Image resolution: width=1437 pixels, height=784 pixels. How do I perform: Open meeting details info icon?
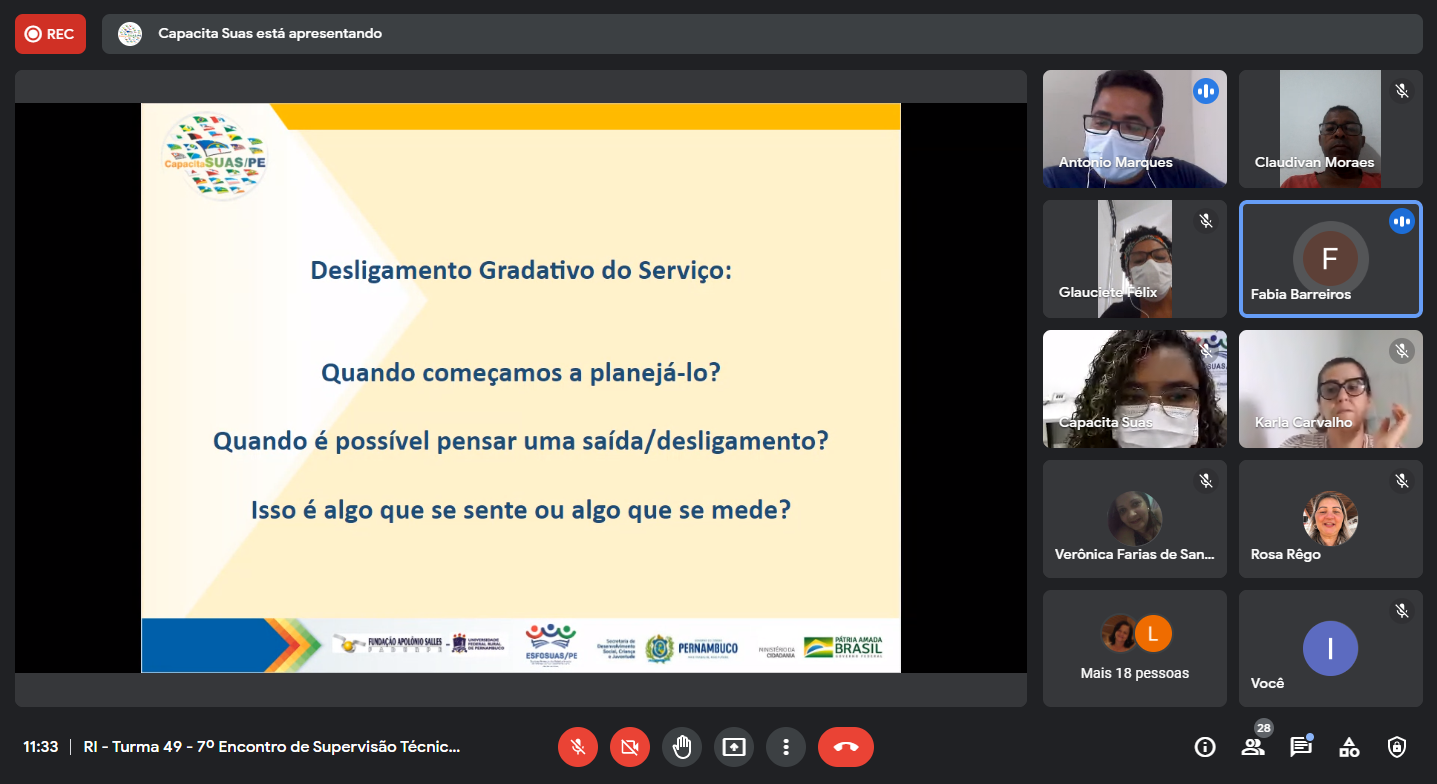coord(1205,747)
